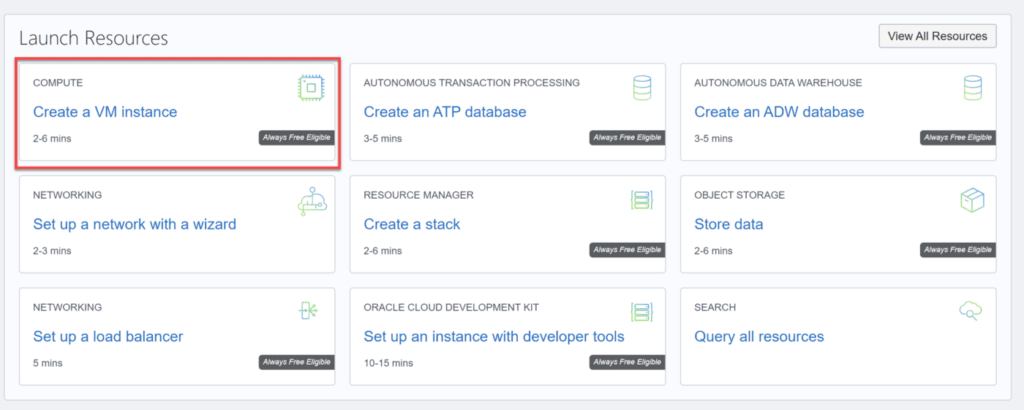The image size is (1024, 410).
Task: Click the Cloud Development Kit icon
Action: (641, 312)
